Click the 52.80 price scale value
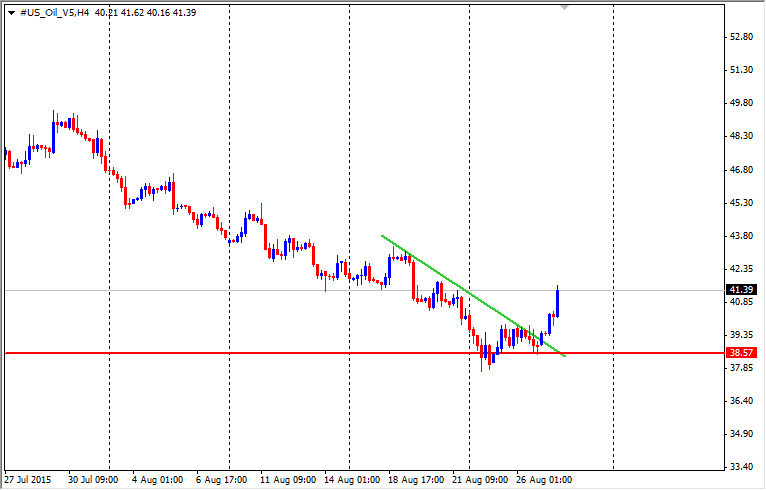The width and height of the screenshot is (766, 490). (x=741, y=37)
